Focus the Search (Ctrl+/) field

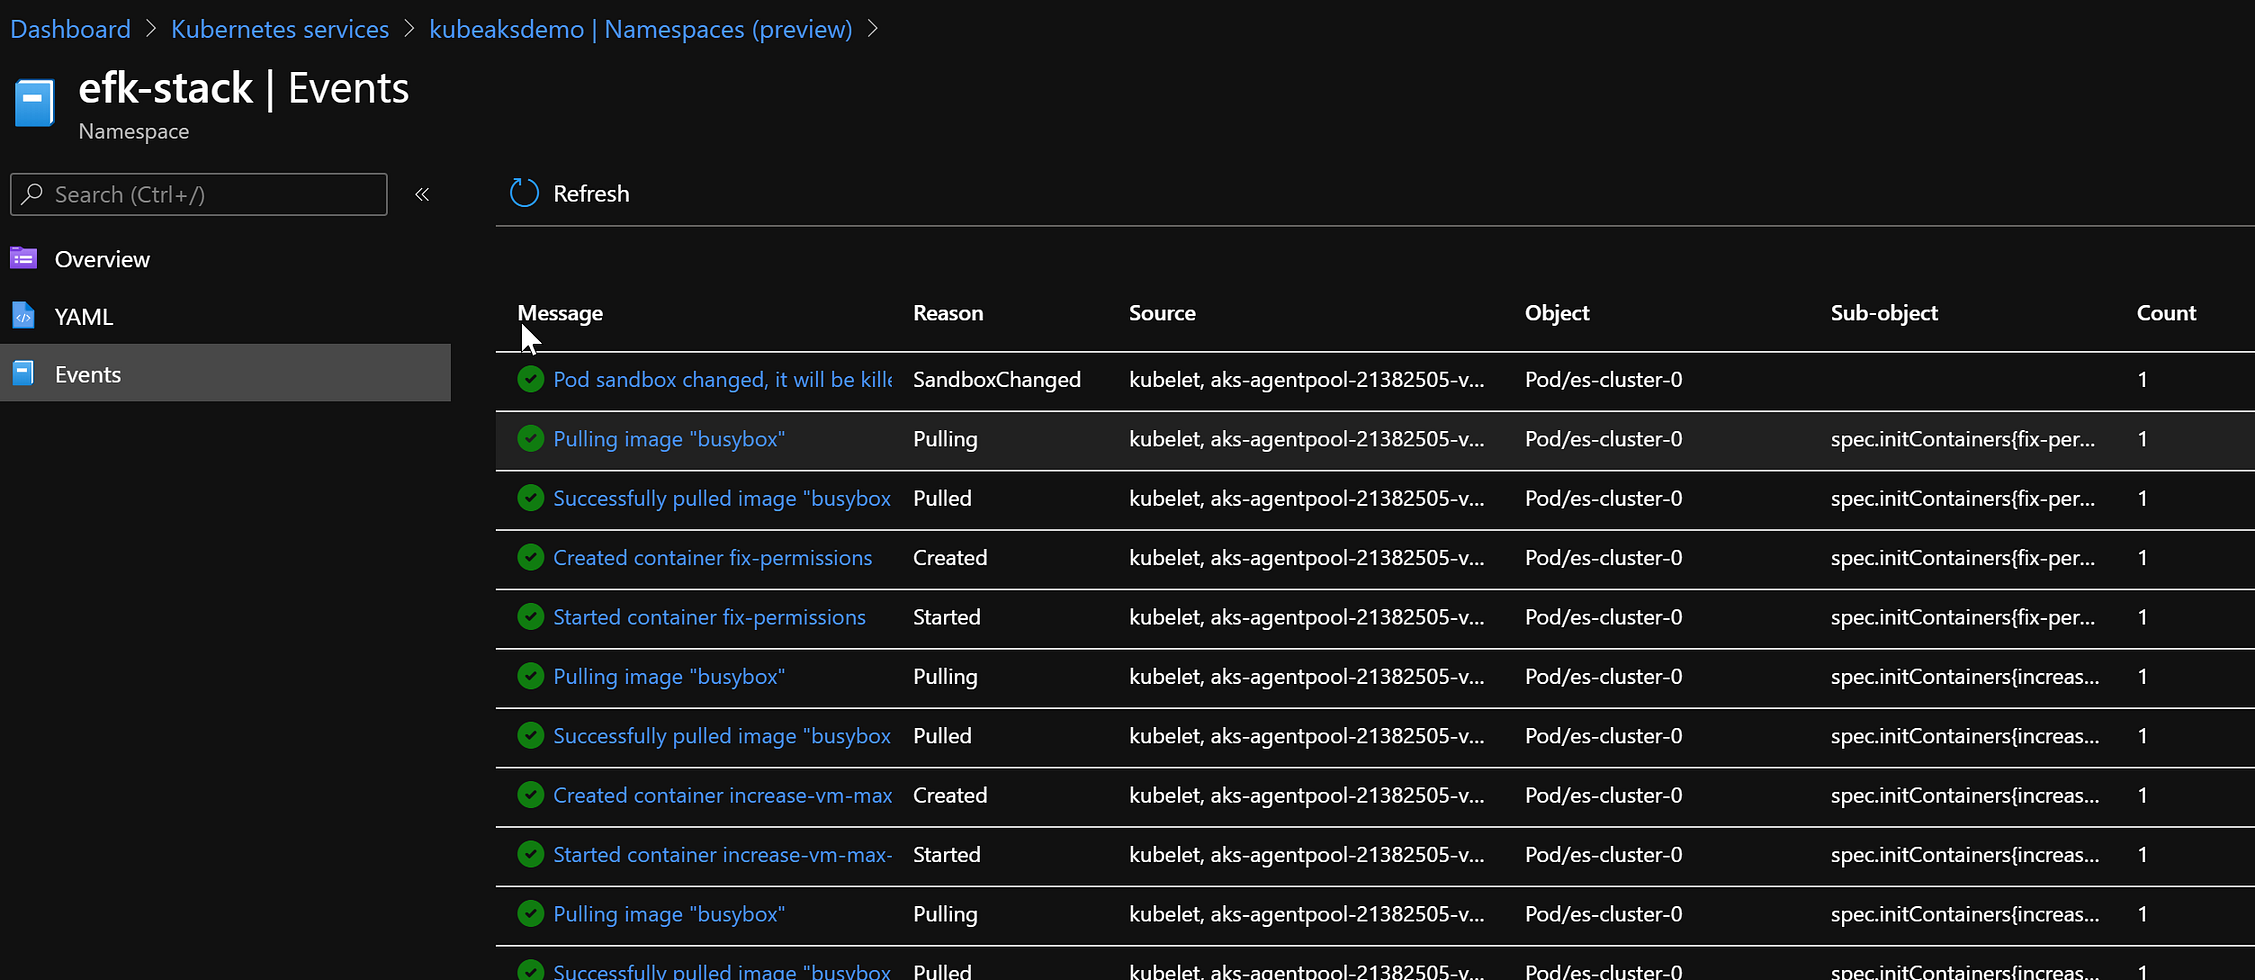(199, 194)
